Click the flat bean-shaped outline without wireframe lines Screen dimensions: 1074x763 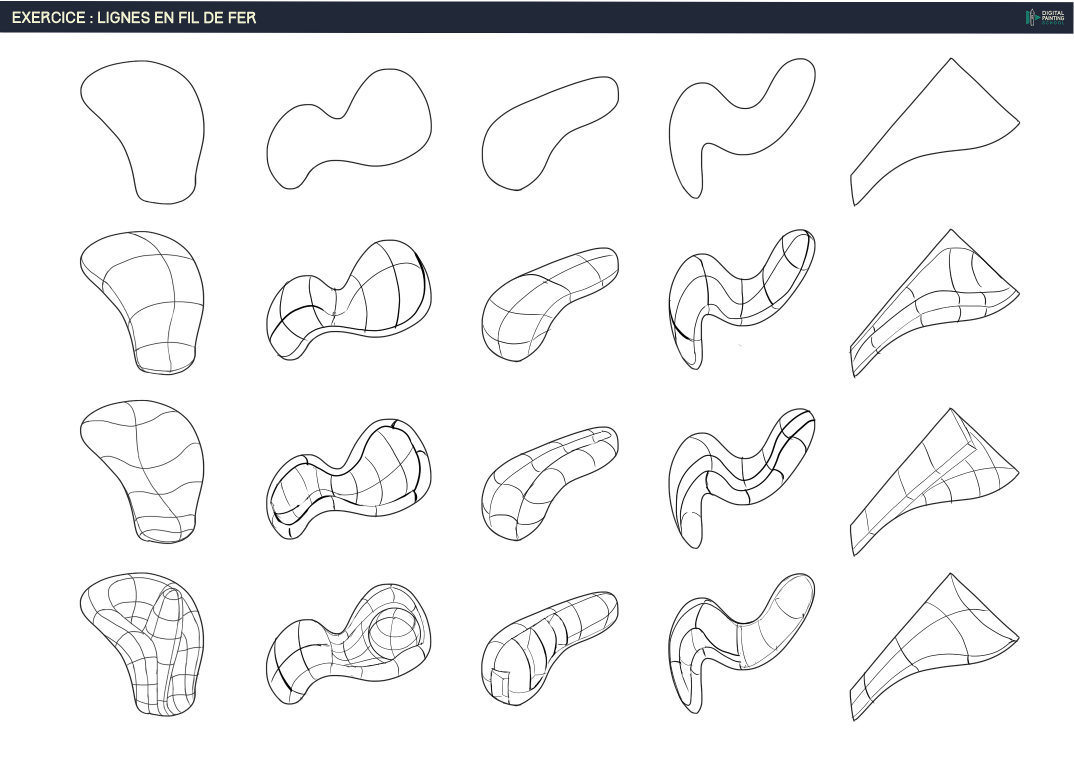click(548, 132)
